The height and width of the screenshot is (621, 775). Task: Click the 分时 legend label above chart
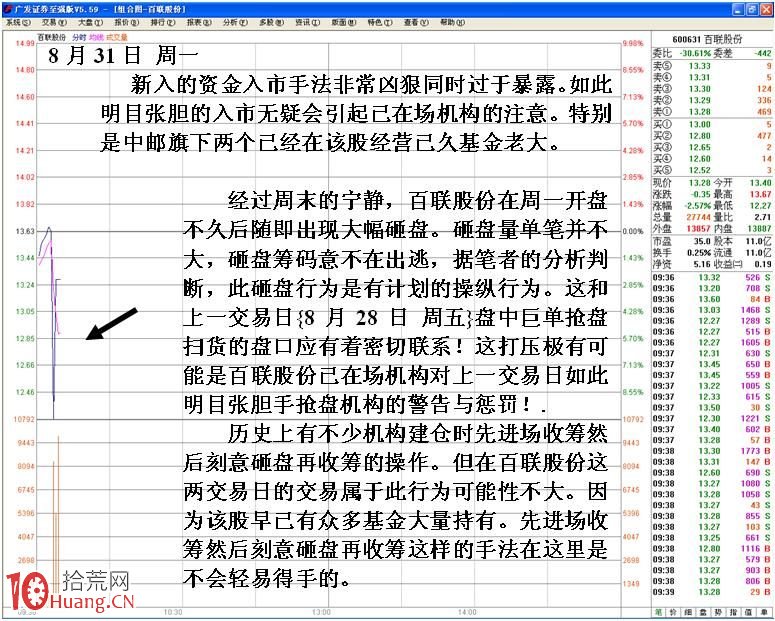79,37
